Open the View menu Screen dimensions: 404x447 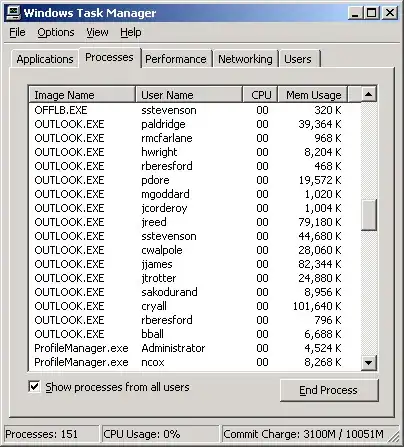point(97,32)
